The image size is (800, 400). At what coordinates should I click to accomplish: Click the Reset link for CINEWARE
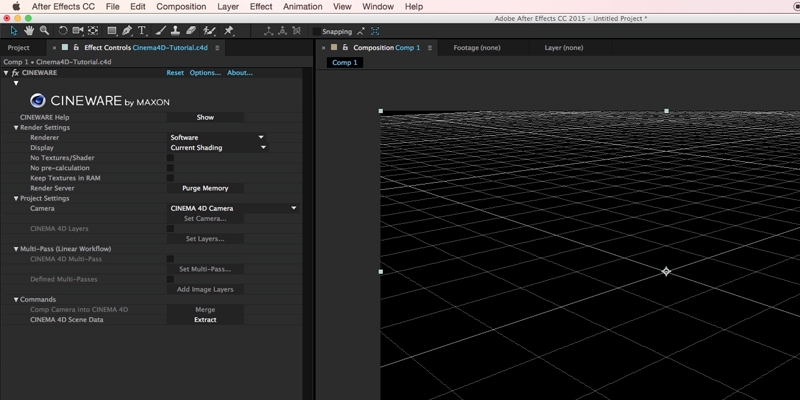175,73
